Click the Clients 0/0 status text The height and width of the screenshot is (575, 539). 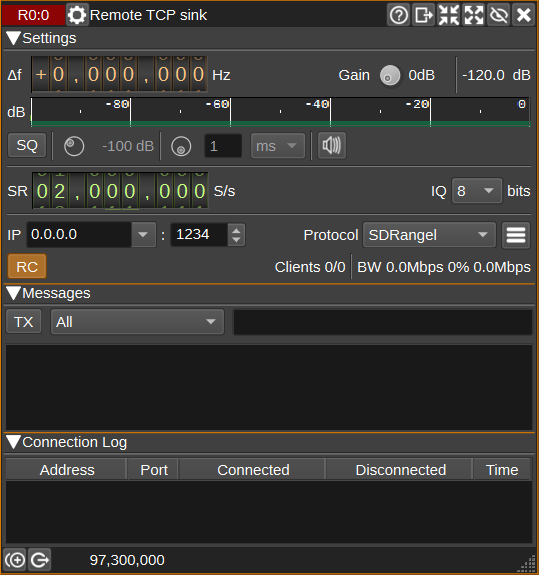[x=310, y=267]
